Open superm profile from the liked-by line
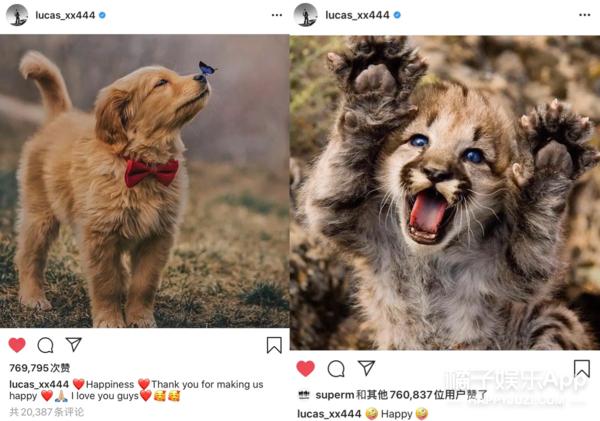 coord(335,395)
